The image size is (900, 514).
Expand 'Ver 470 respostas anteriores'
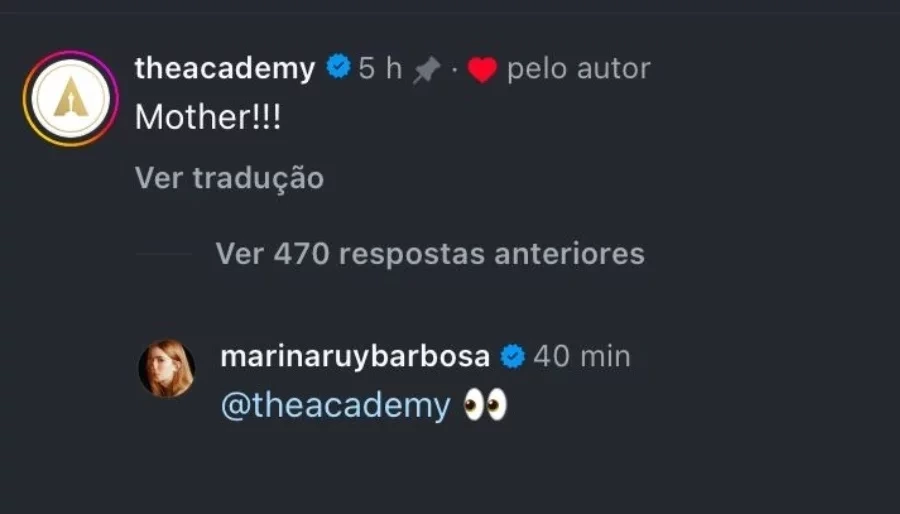430,254
